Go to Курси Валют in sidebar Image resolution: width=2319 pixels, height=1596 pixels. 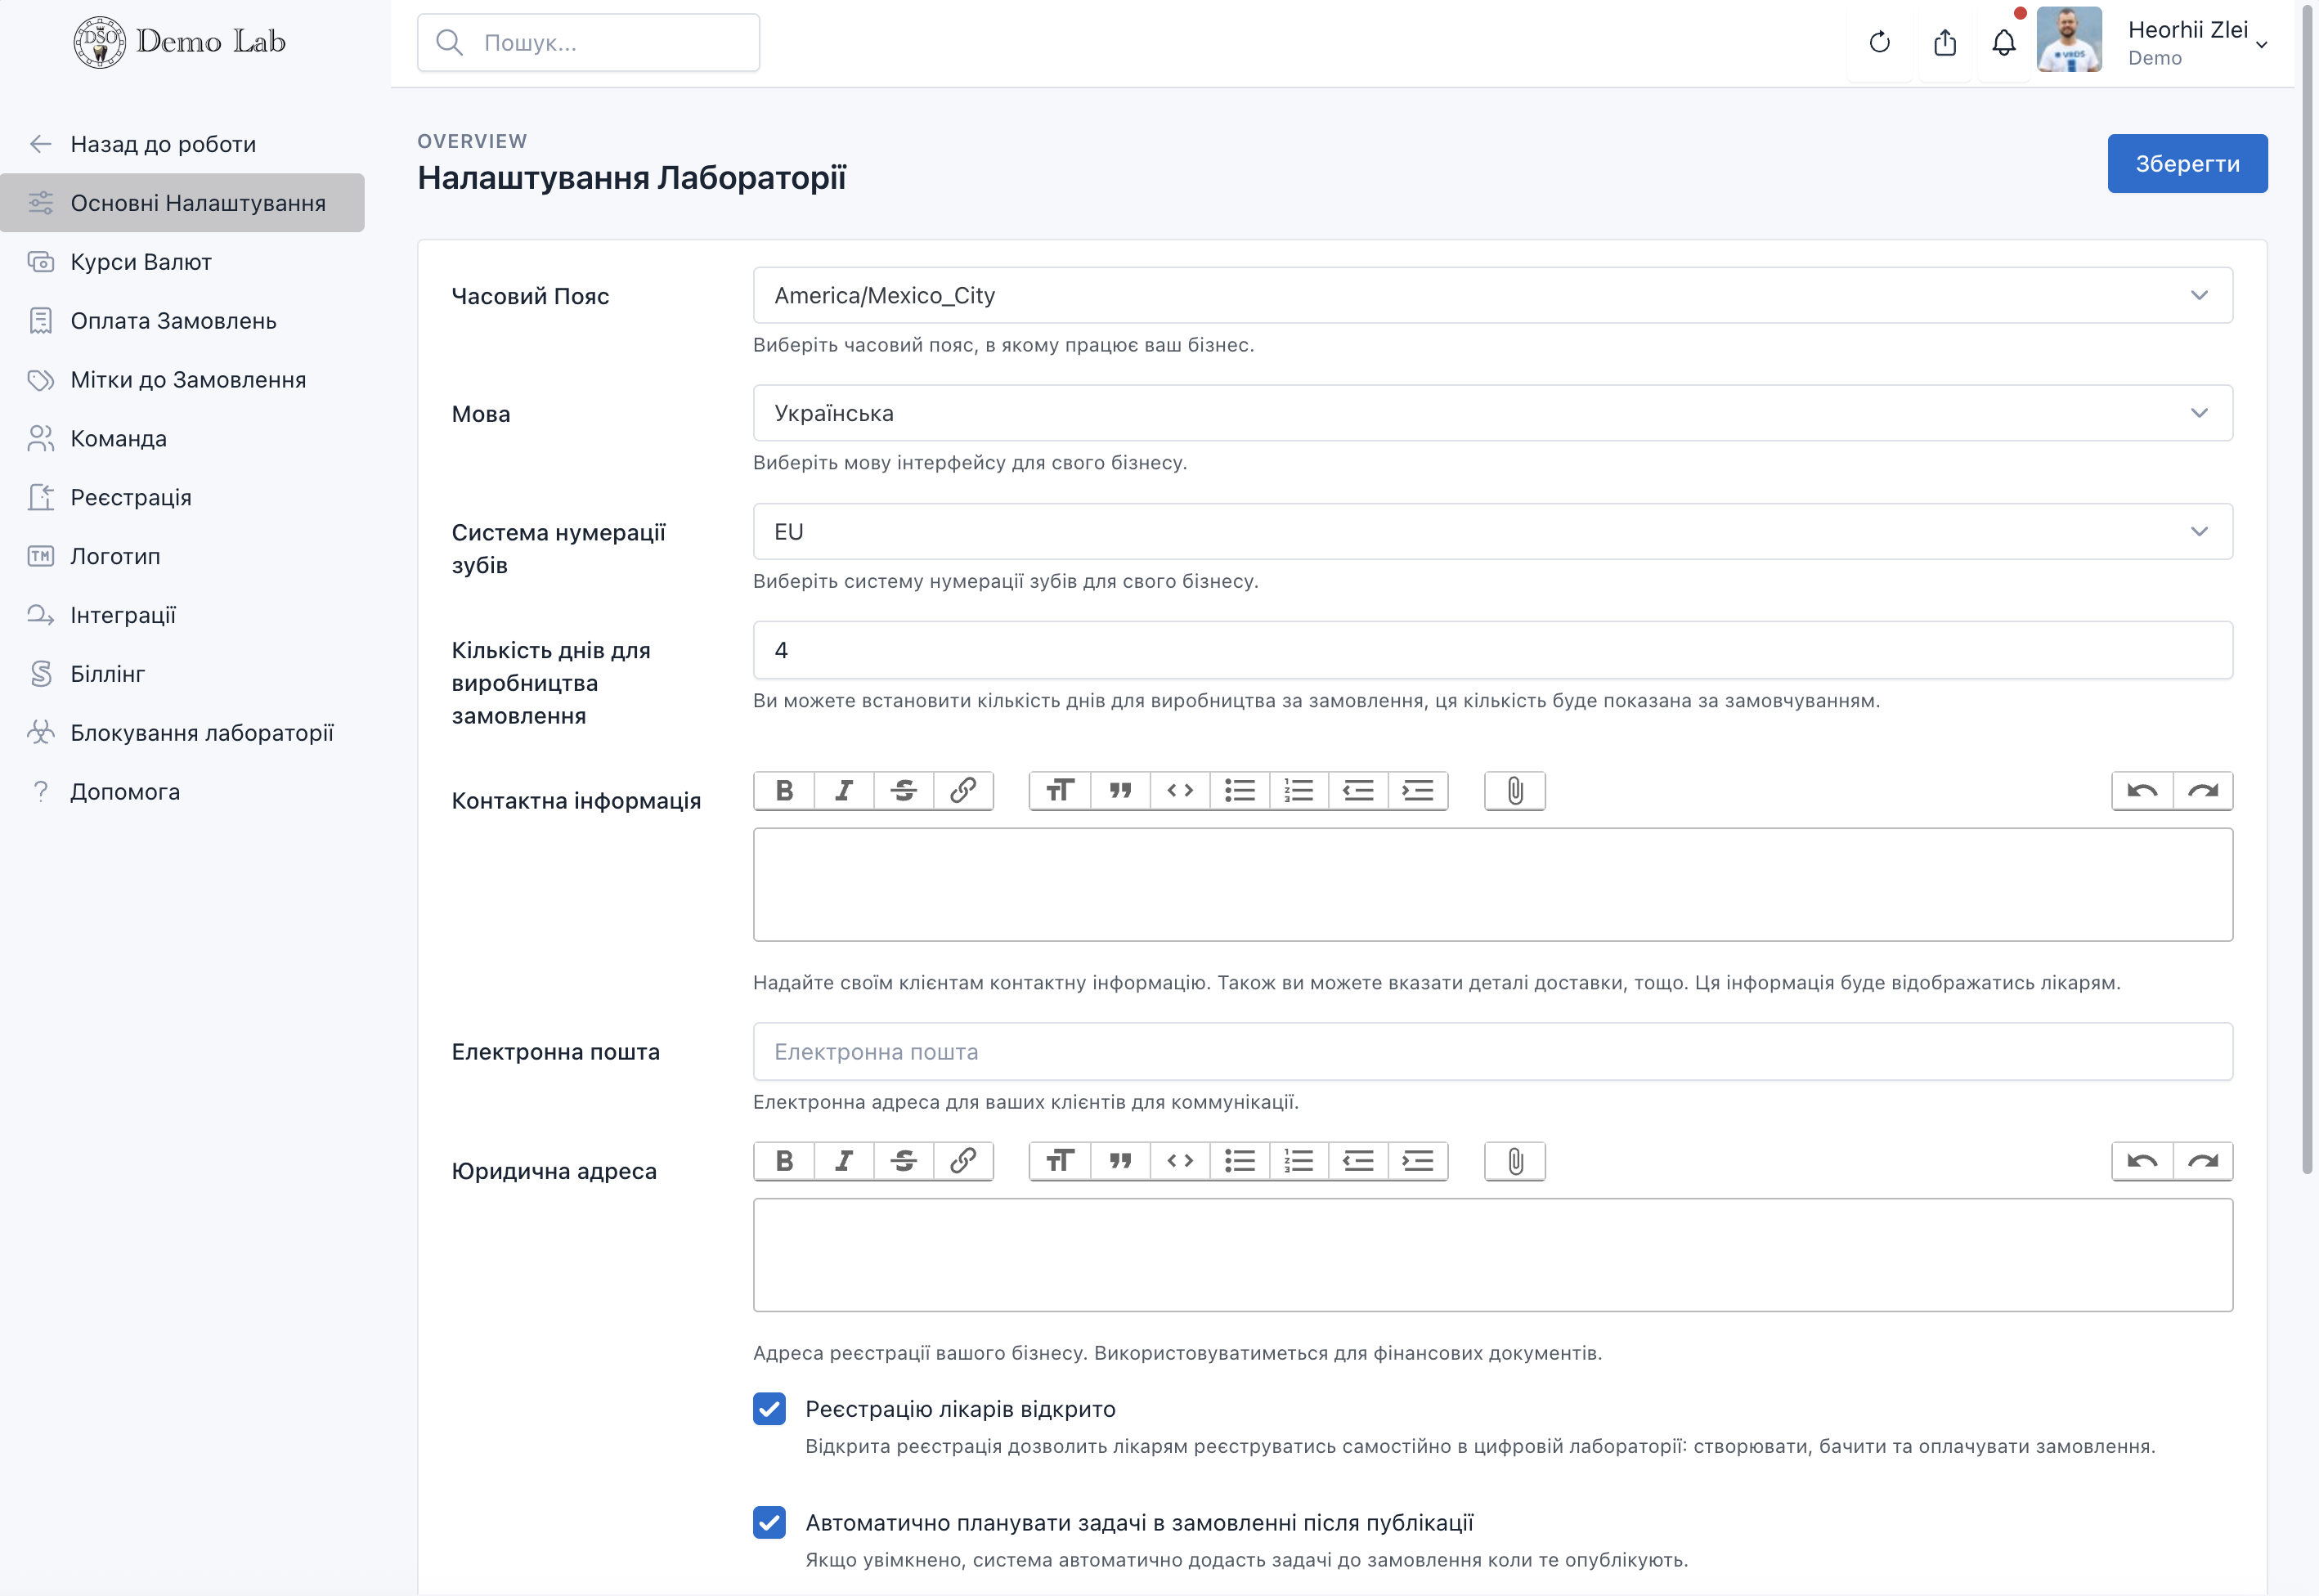[141, 262]
